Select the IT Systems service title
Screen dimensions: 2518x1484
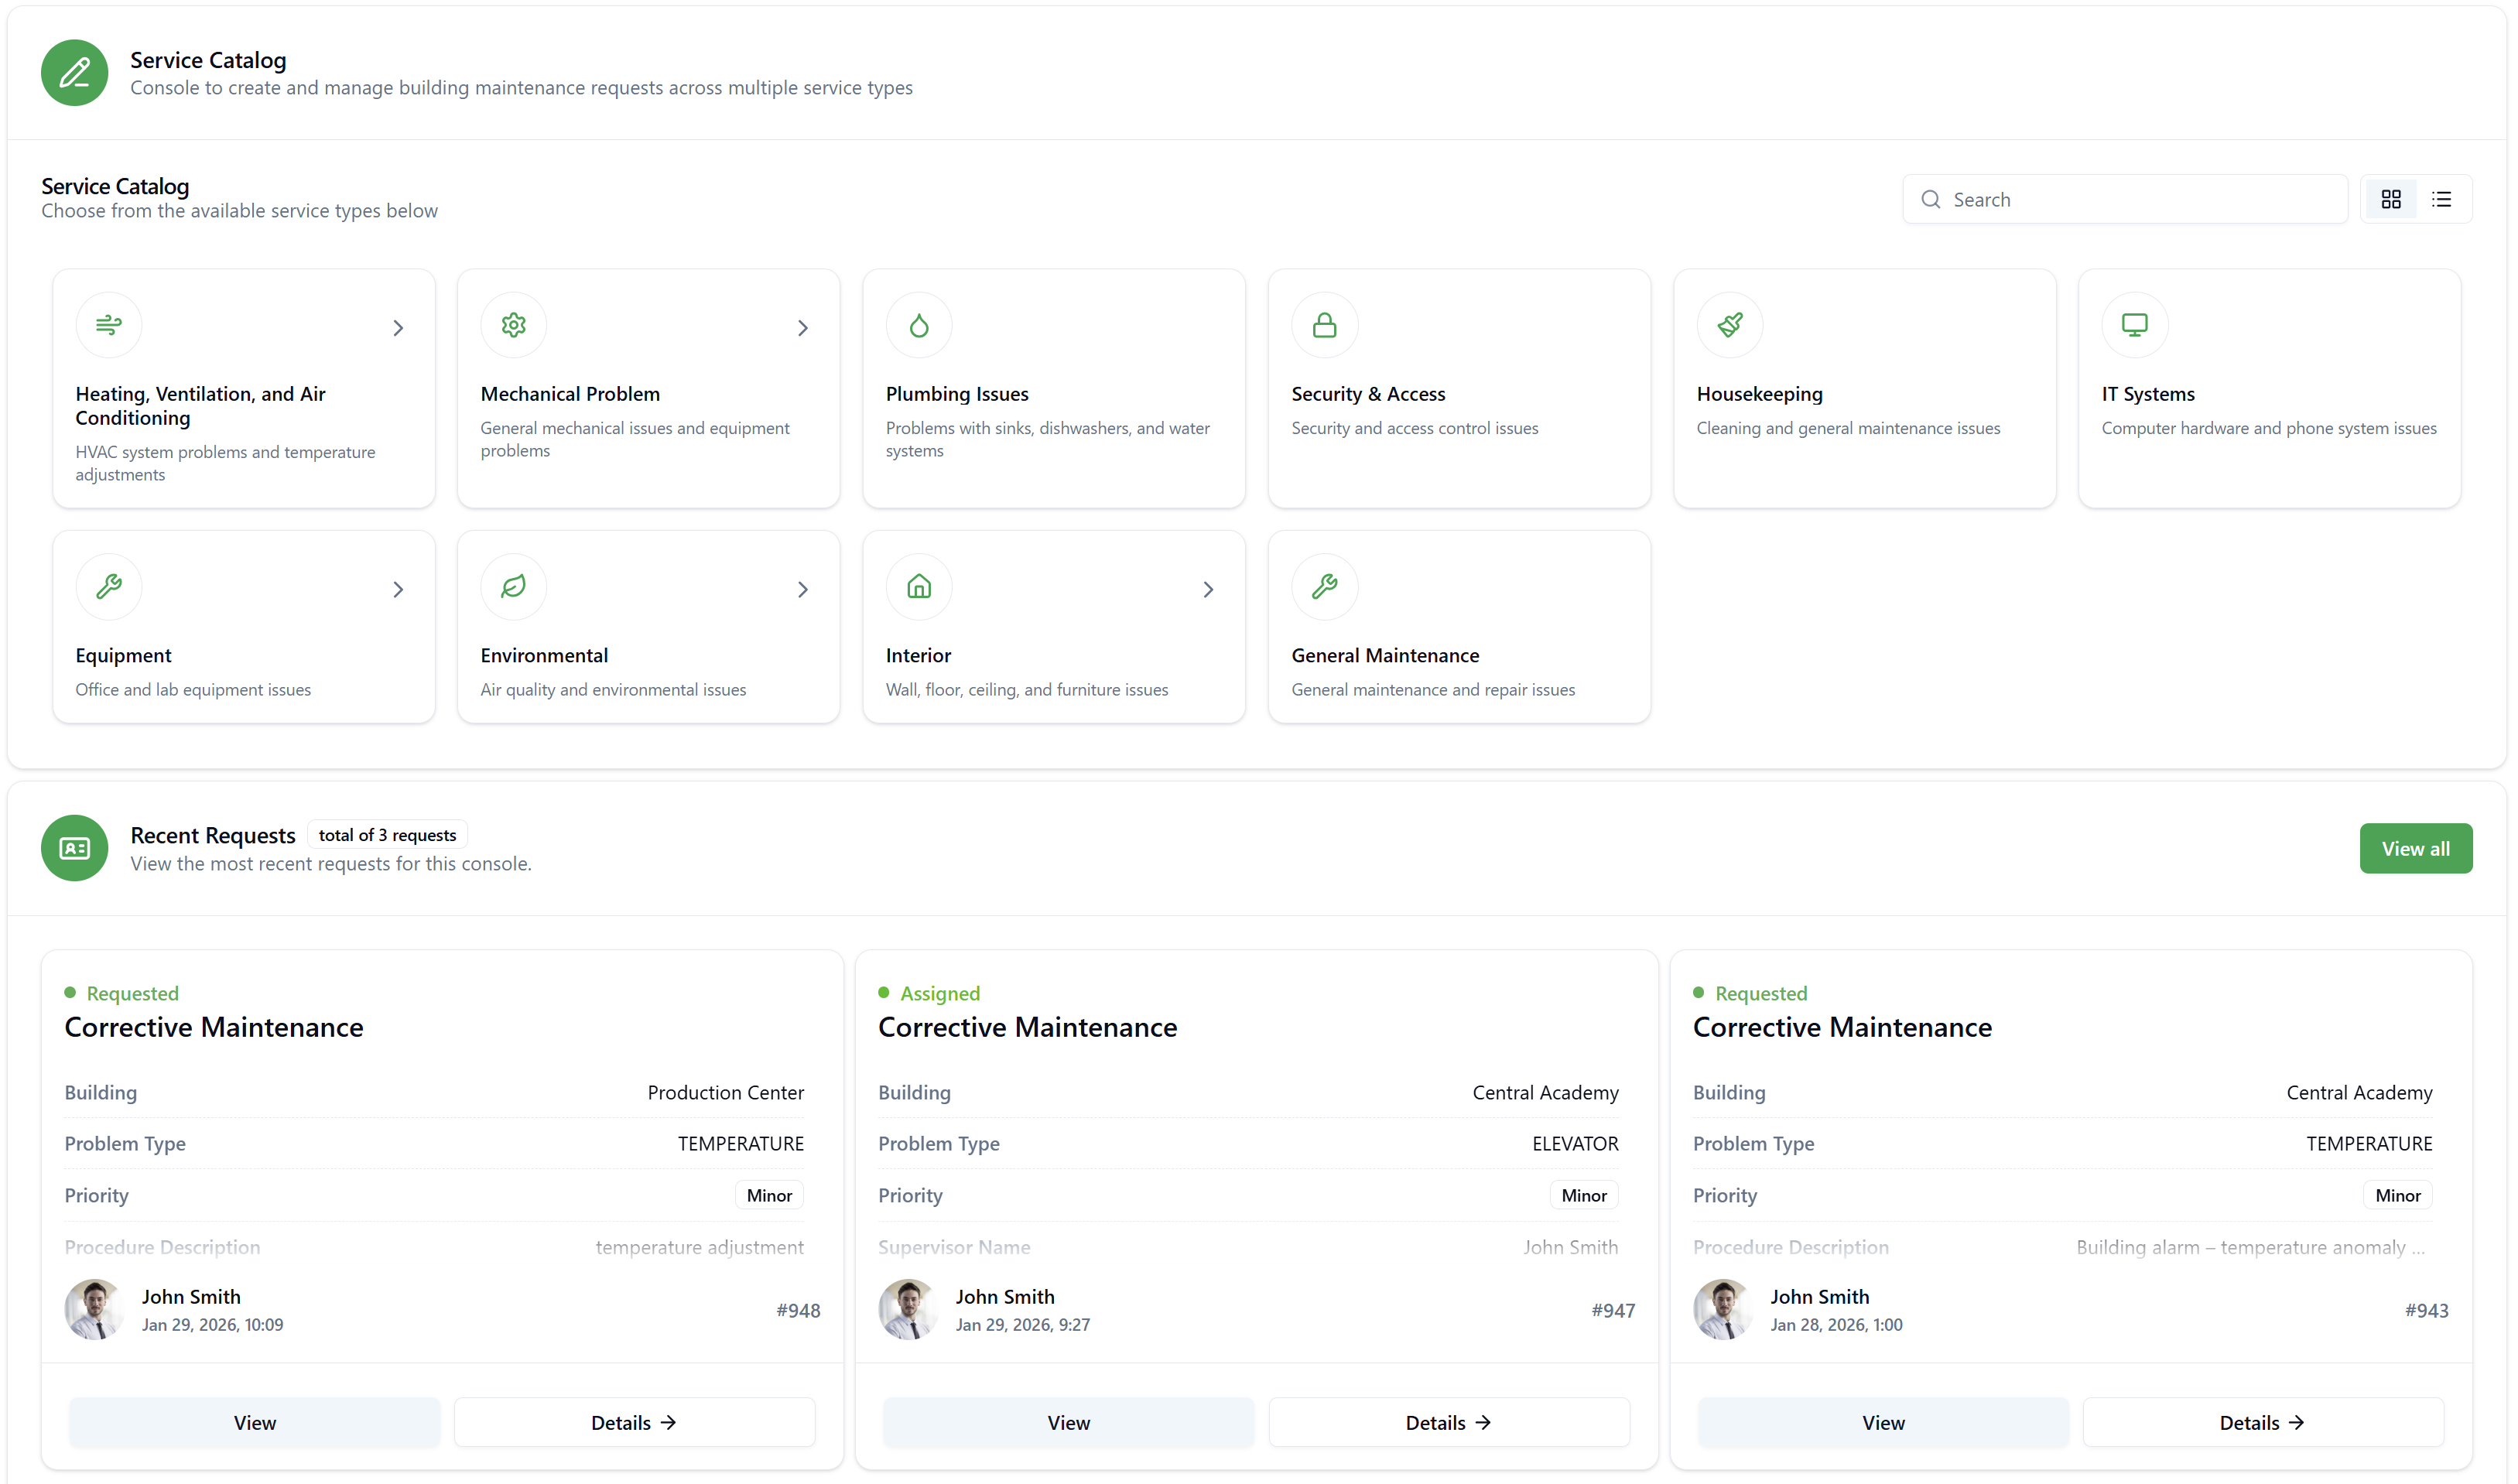(x=2148, y=394)
